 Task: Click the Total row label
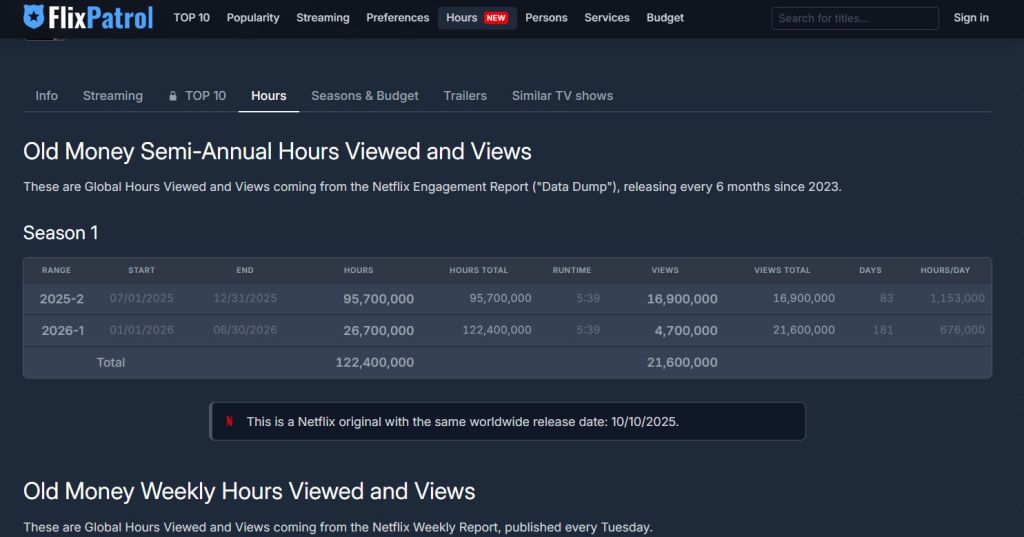(x=110, y=362)
